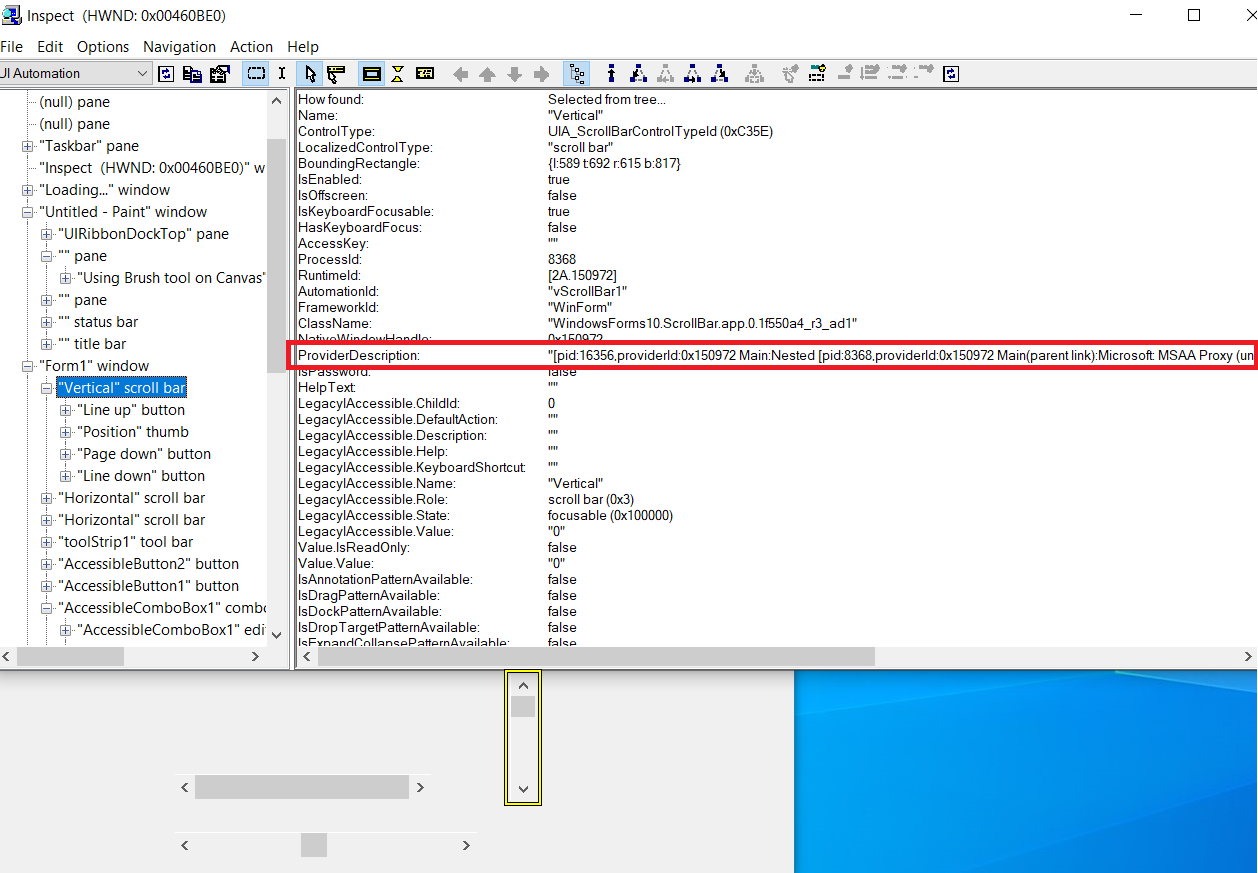Click the vertical scrollbar thumb in Form1
The height and width of the screenshot is (873, 1258).
[x=523, y=707]
